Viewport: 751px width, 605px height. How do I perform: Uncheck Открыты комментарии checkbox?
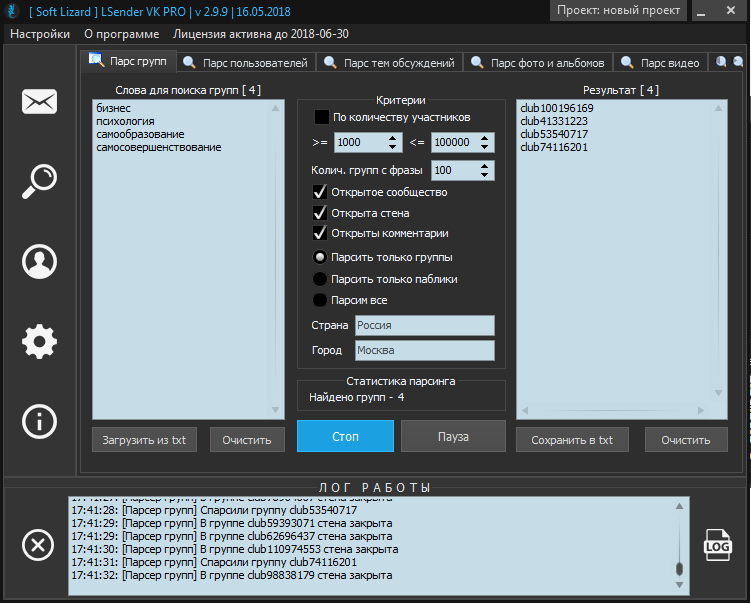[319, 233]
